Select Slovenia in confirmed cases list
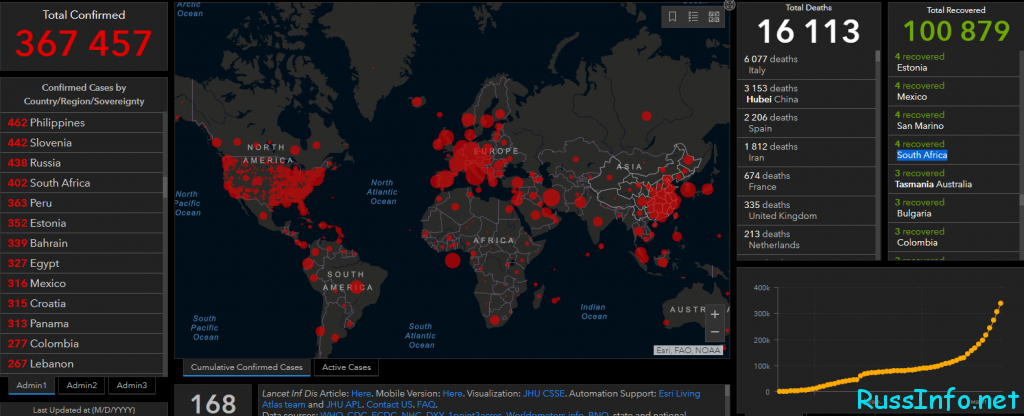Screen dimensions: 1024x416 (81, 143)
